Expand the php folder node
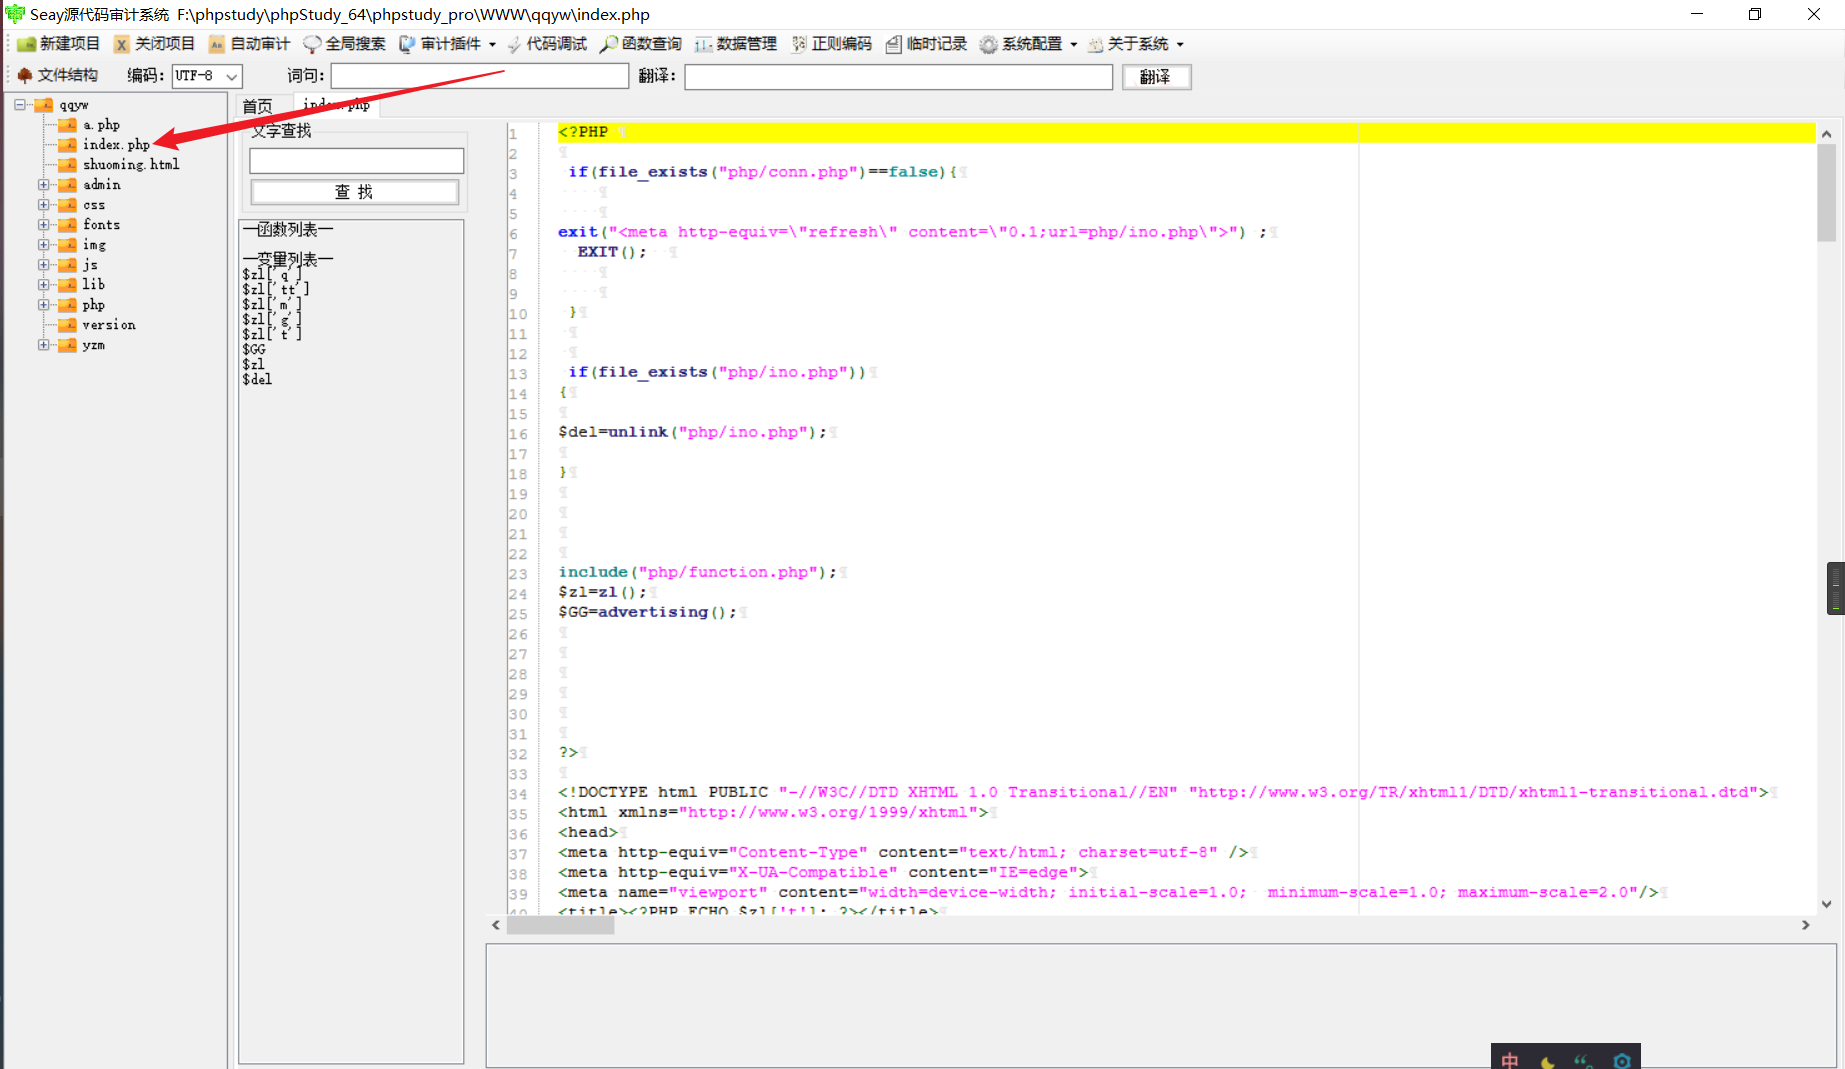The height and width of the screenshot is (1069, 1845). coord(43,304)
